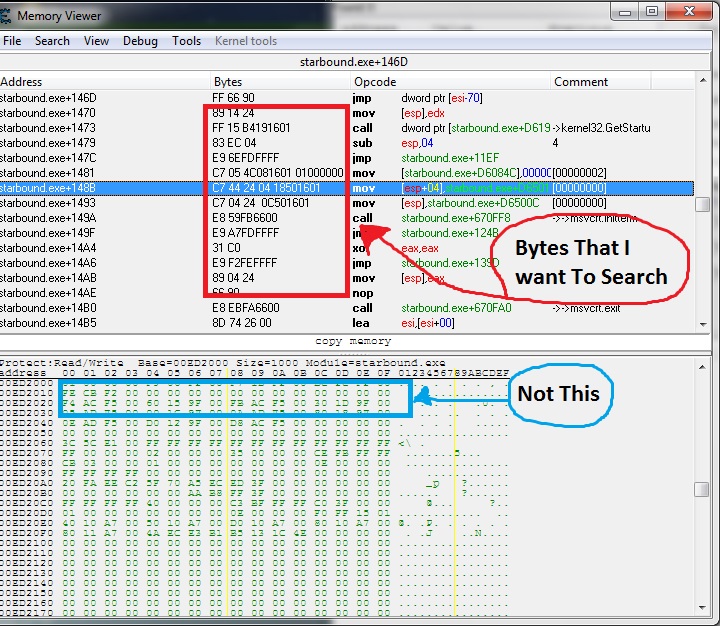Click the Address column header
Image resolution: width=720 pixels, height=626 pixels.
click(105, 82)
